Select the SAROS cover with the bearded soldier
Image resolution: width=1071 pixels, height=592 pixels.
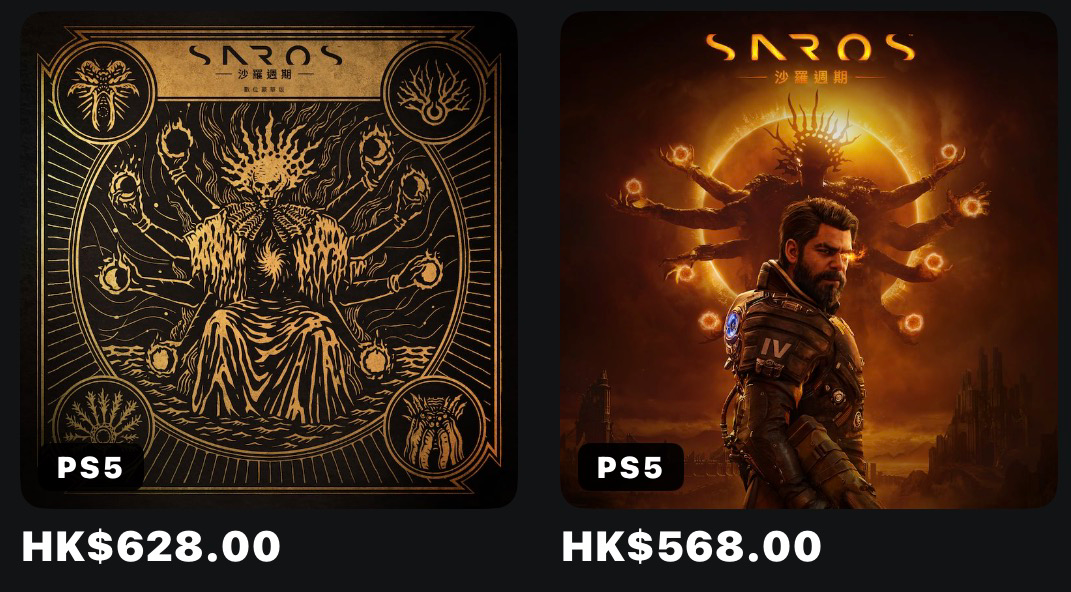click(x=809, y=259)
